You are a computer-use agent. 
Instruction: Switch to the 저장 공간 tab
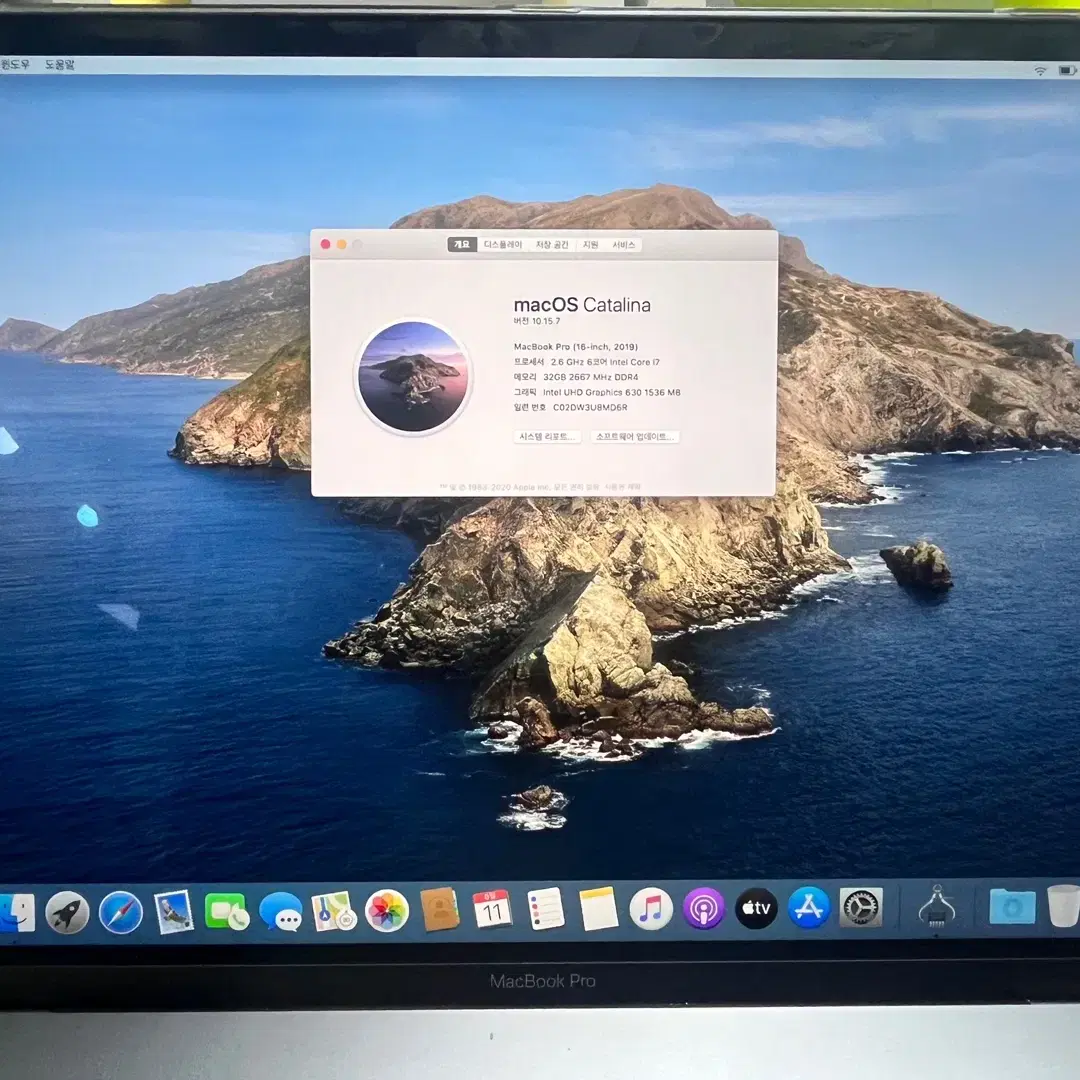pyautogui.click(x=552, y=245)
